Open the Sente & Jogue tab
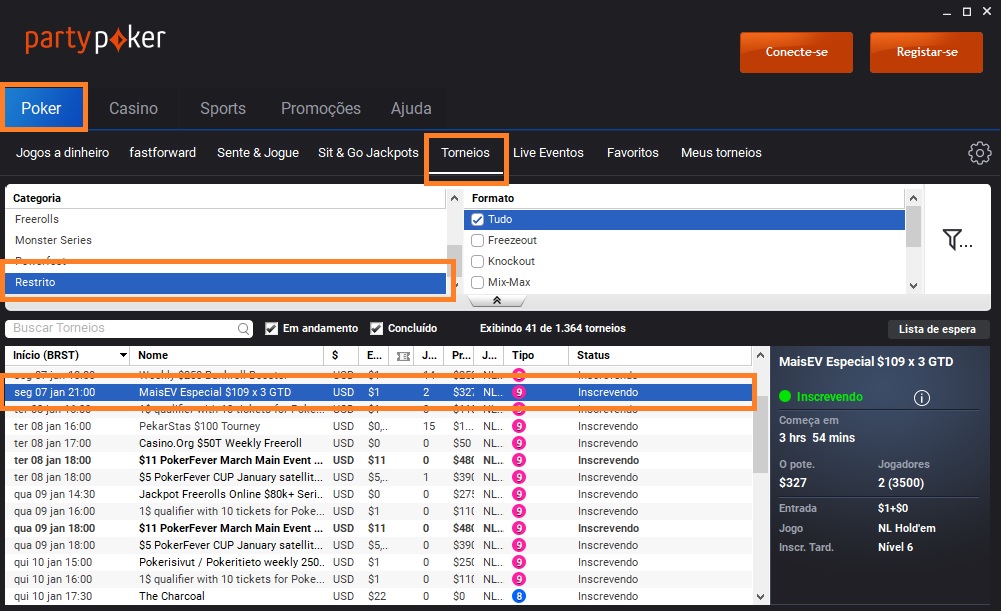Viewport: 1001px width, 611px height. (258, 153)
